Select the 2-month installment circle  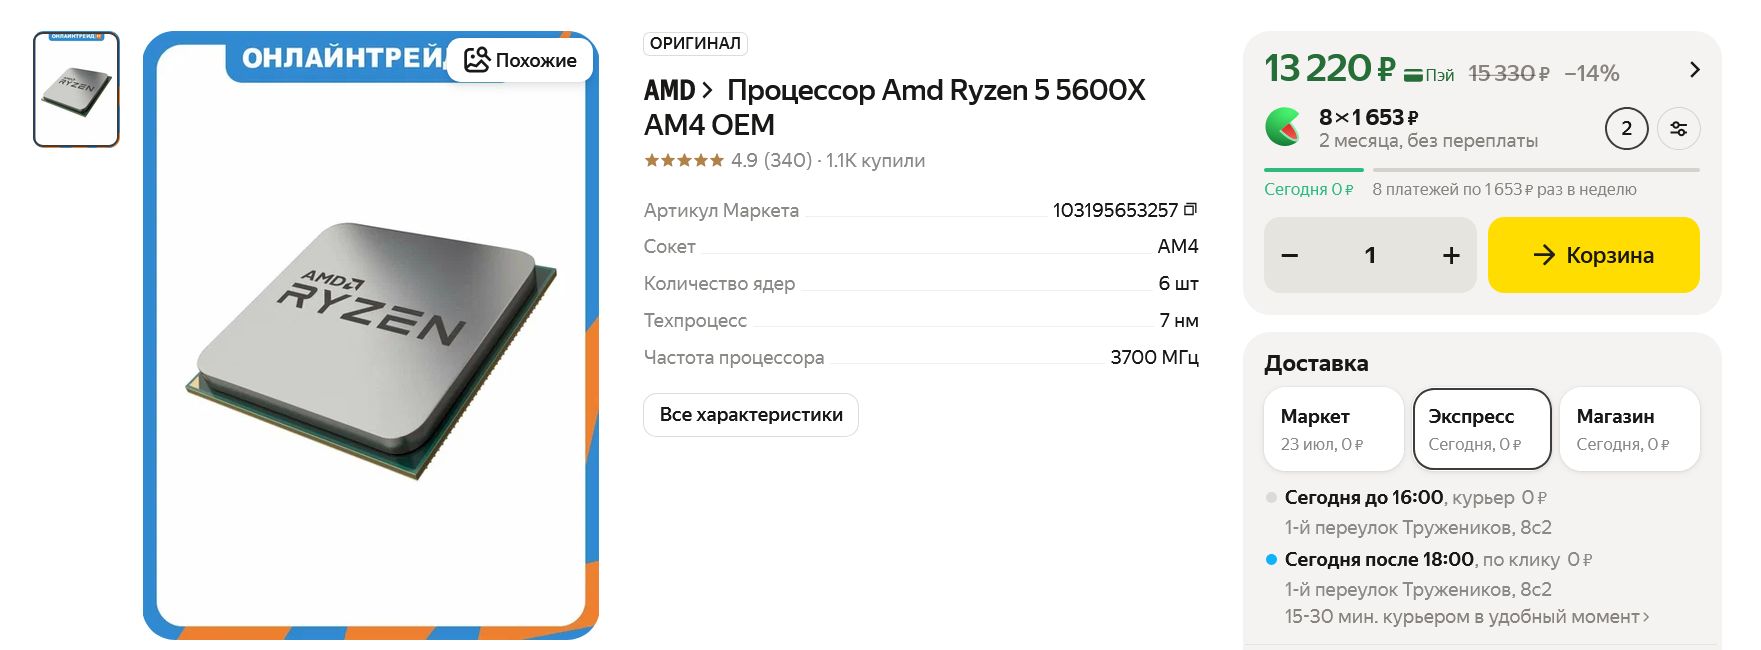pyautogui.click(x=1626, y=128)
